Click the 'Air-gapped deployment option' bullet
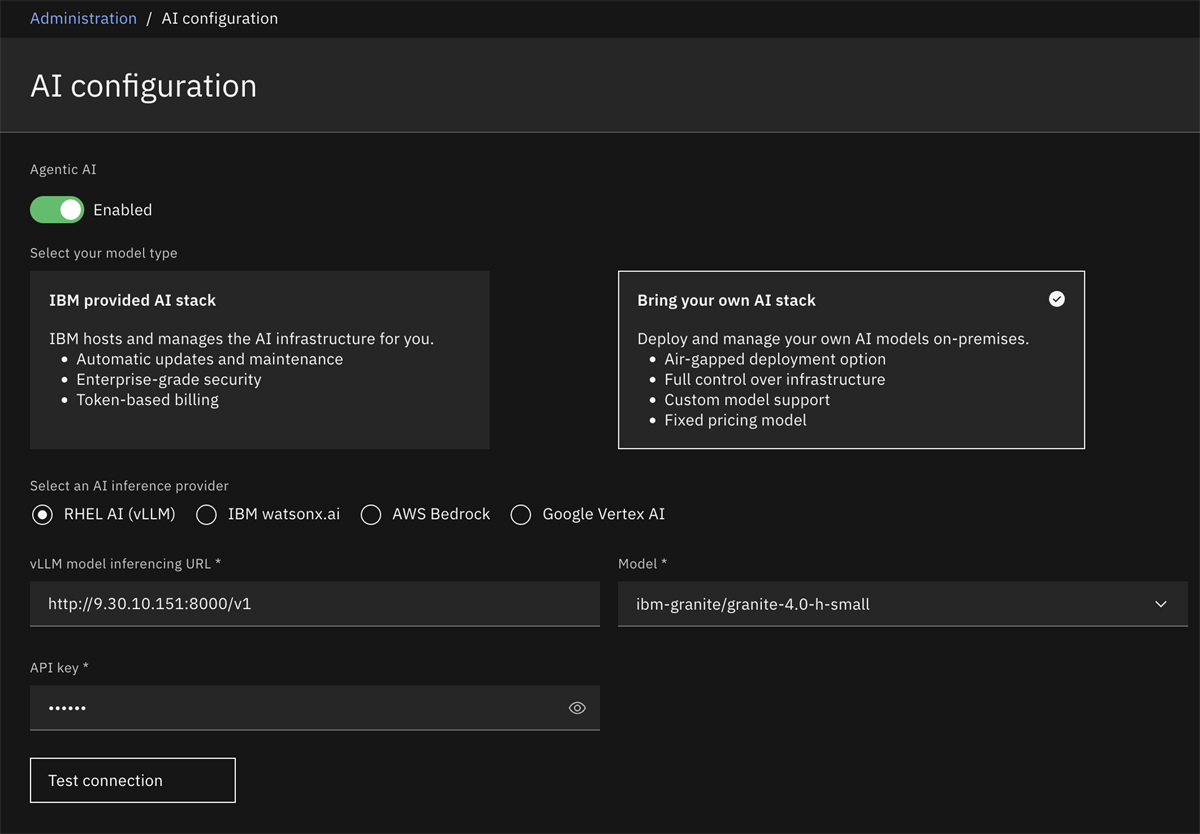Image resolution: width=1200 pixels, height=834 pixels. [x=775, y=359]
